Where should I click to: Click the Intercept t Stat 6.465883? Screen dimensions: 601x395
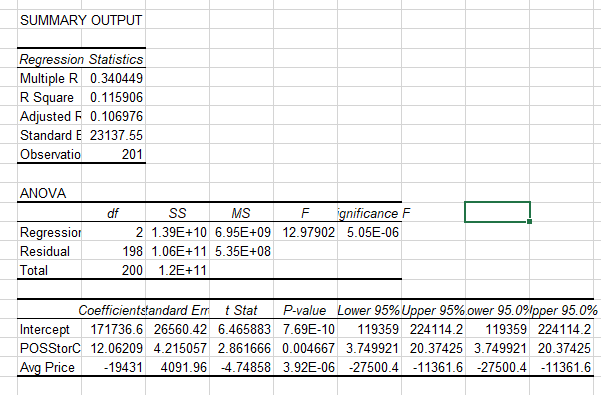click(244, 329)
